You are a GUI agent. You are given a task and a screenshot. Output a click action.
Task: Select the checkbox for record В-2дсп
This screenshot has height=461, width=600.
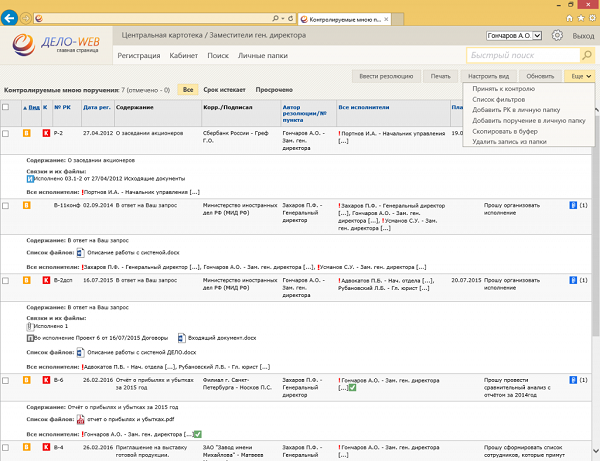7,281
